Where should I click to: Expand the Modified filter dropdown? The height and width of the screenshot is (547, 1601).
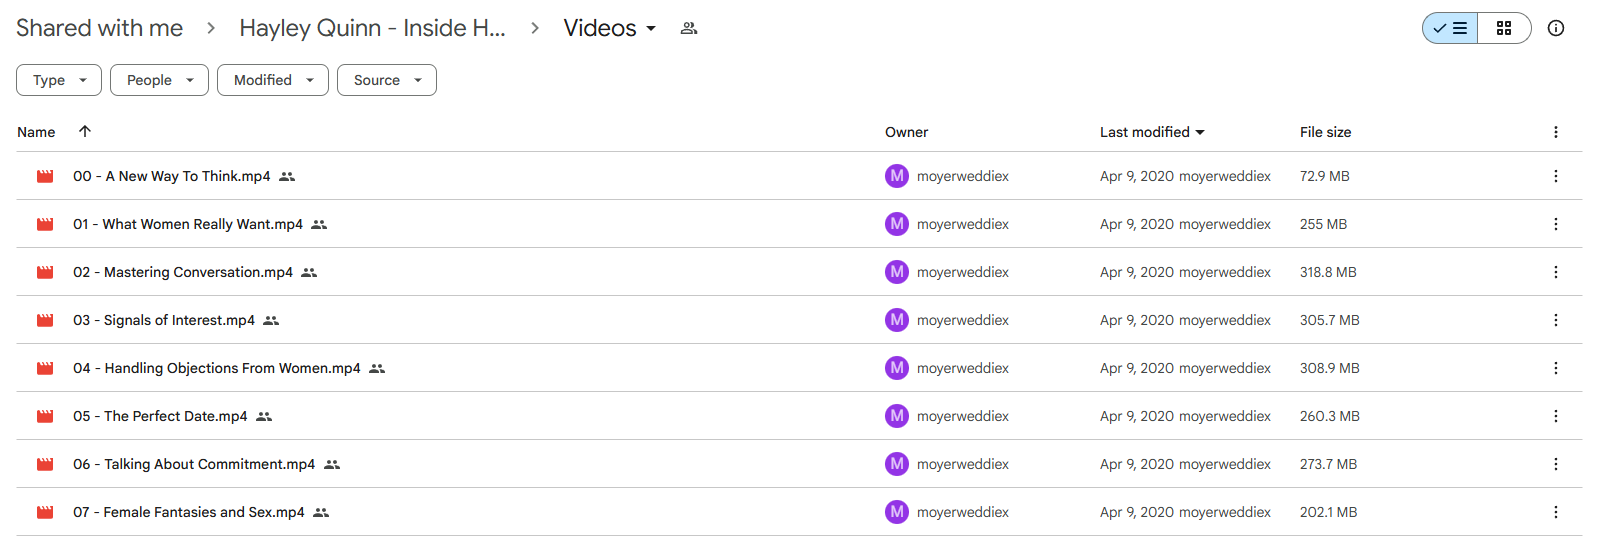(x=273, y=80)
